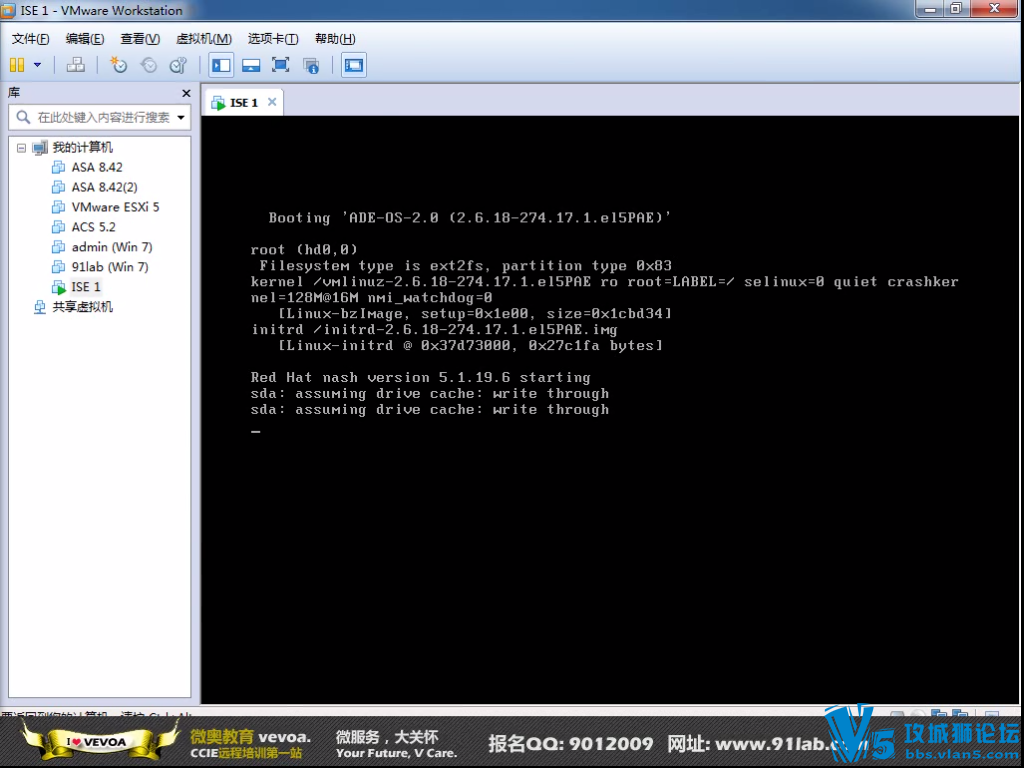This screenshot has width=1024, height=768.
Task: Select VMware ESXi 5 in library
Action: [114, 207]
